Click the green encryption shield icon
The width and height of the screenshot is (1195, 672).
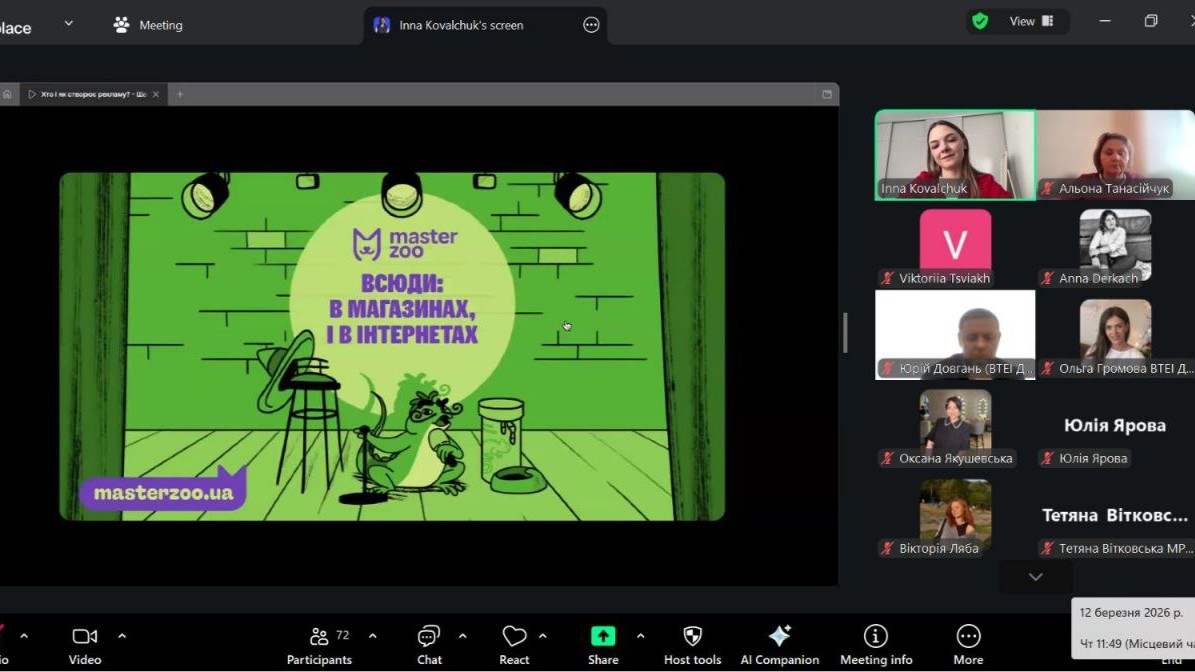980,21
